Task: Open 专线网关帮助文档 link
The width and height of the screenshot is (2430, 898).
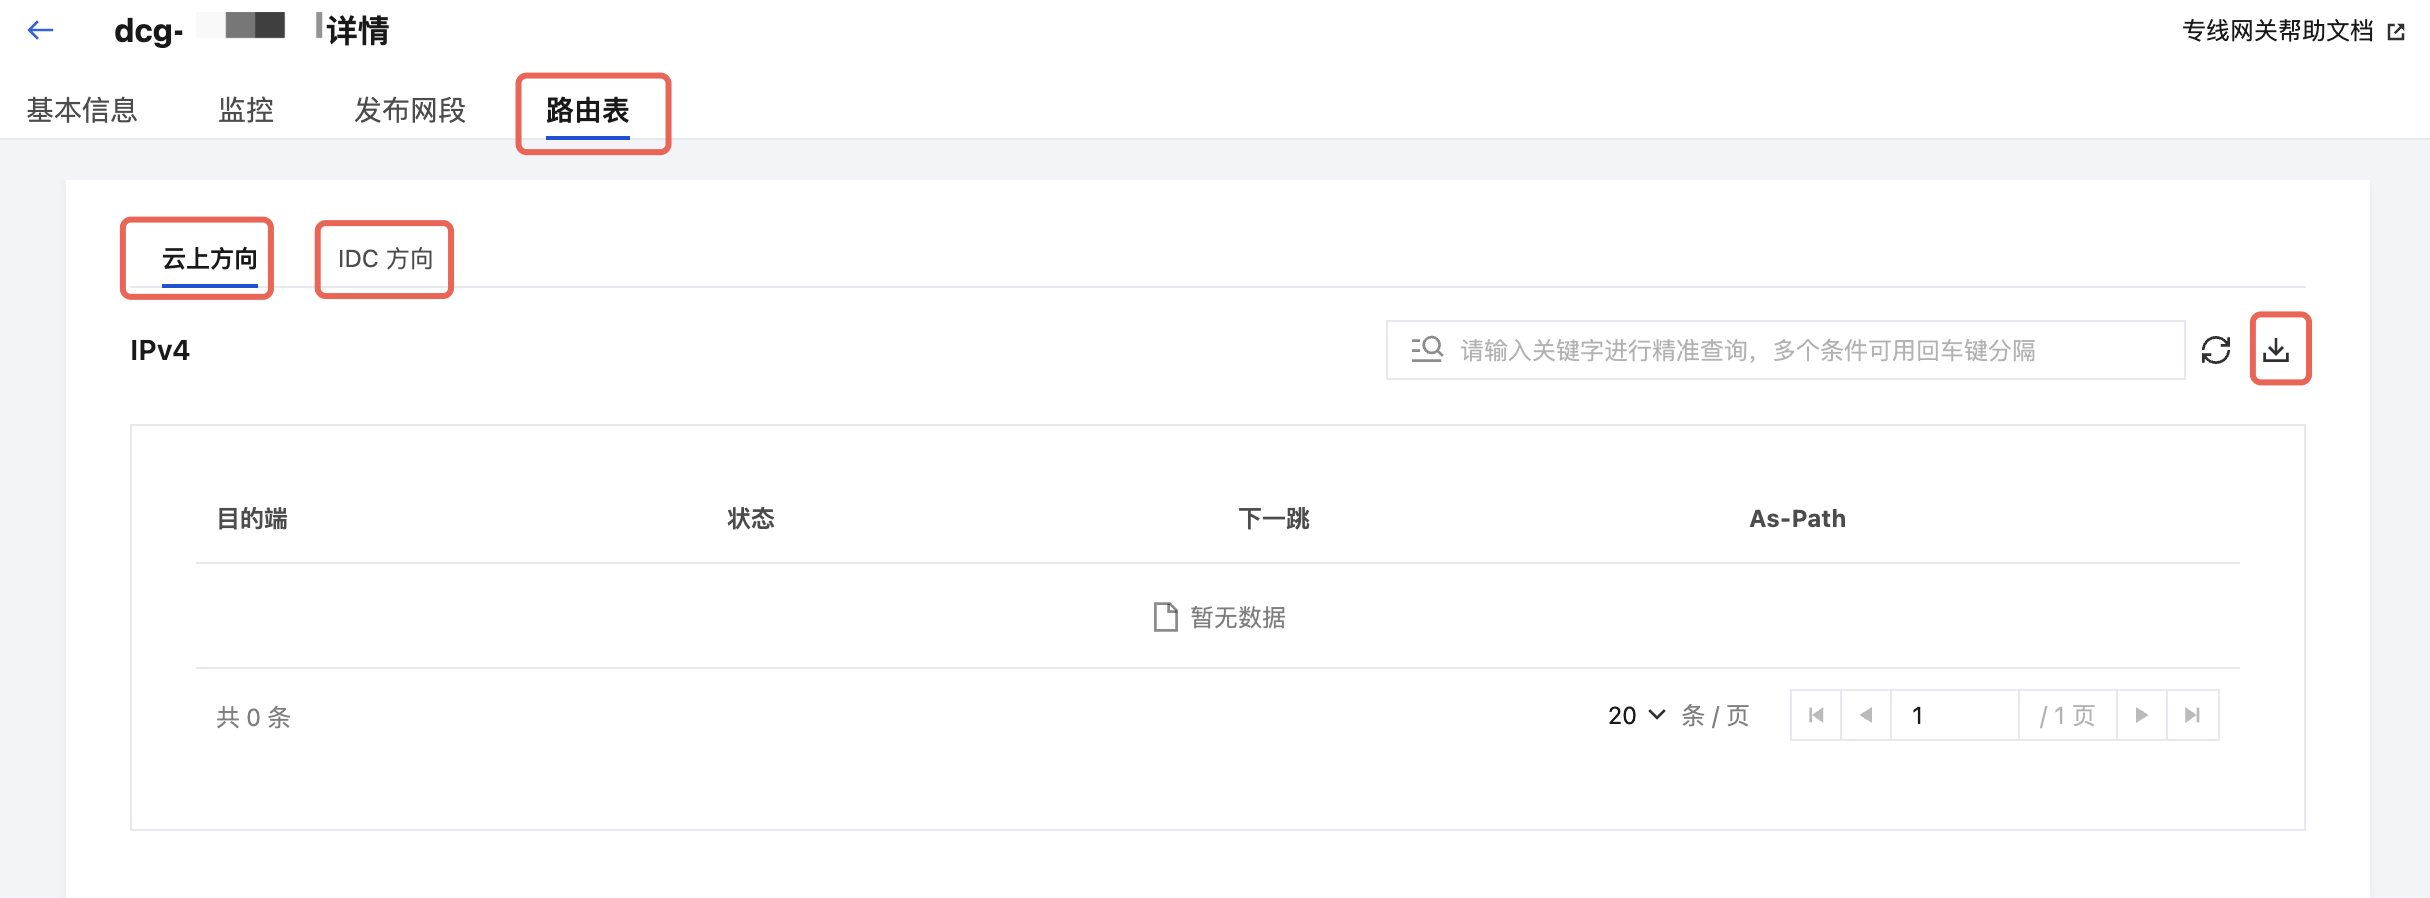Action: (x=2277, y=32)
